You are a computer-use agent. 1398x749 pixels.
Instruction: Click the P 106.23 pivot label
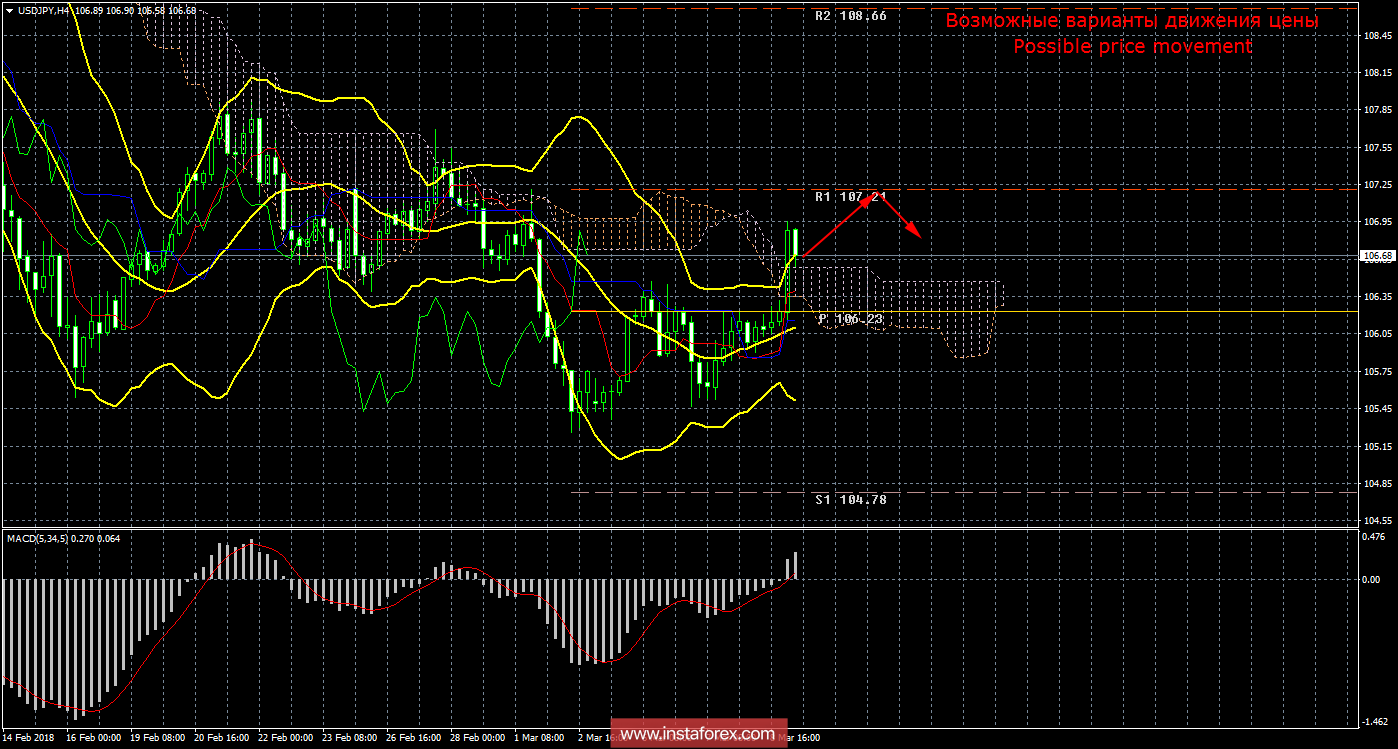pyautogui.click(x=850, y=319)
